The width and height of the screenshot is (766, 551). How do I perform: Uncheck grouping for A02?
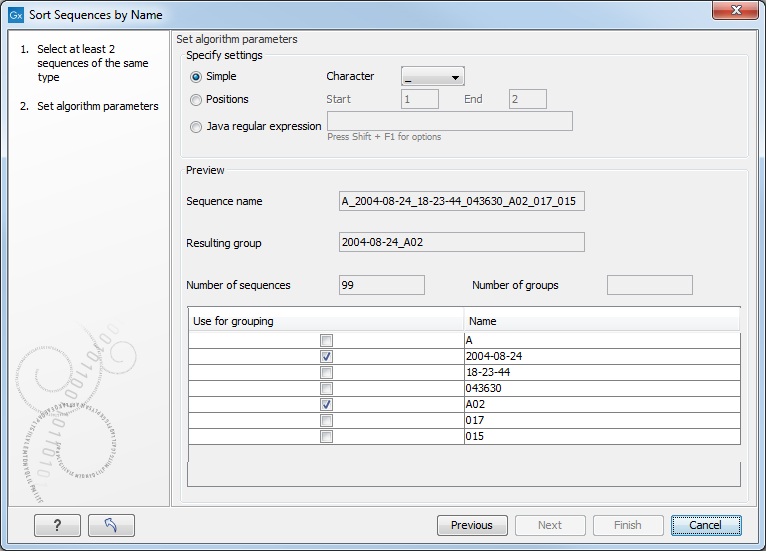(x=326, y=405)
